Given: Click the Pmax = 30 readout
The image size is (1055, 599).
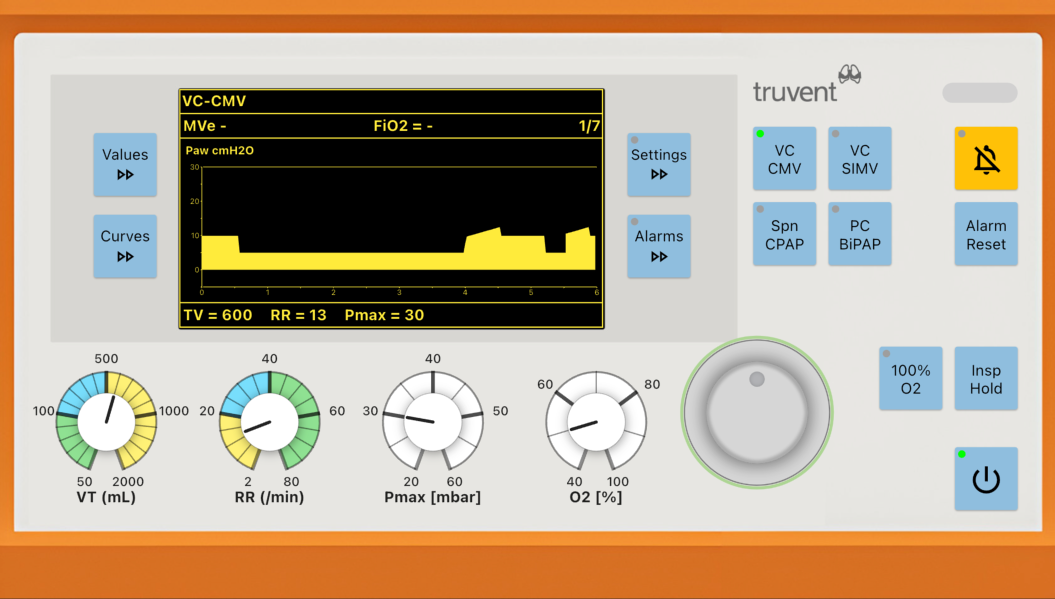Looking at the screenshot, I should 384,315.
